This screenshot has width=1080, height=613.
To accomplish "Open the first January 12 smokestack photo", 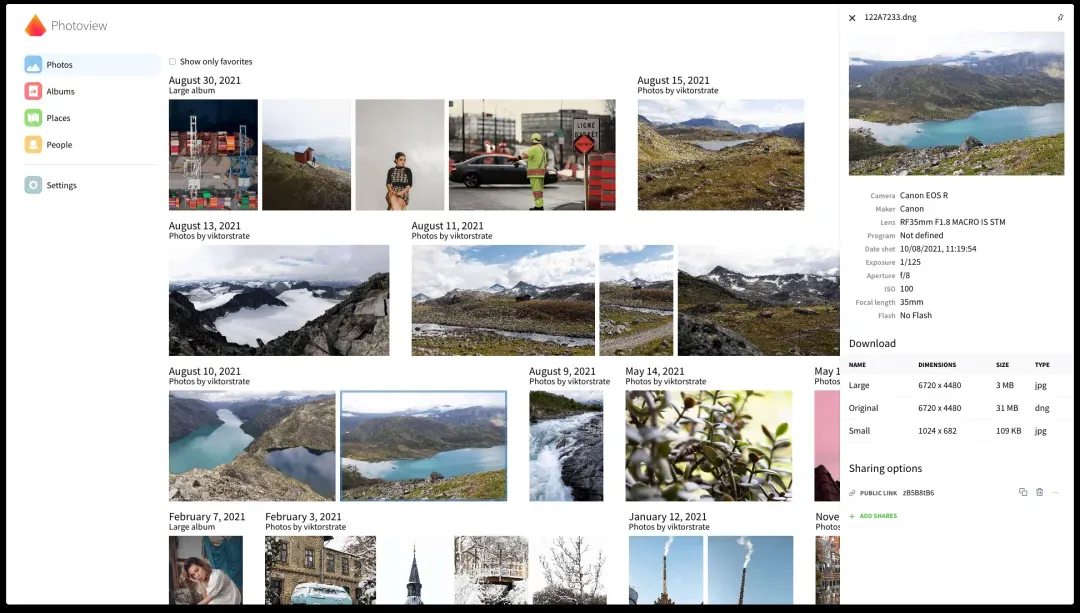I will point(666,570).
